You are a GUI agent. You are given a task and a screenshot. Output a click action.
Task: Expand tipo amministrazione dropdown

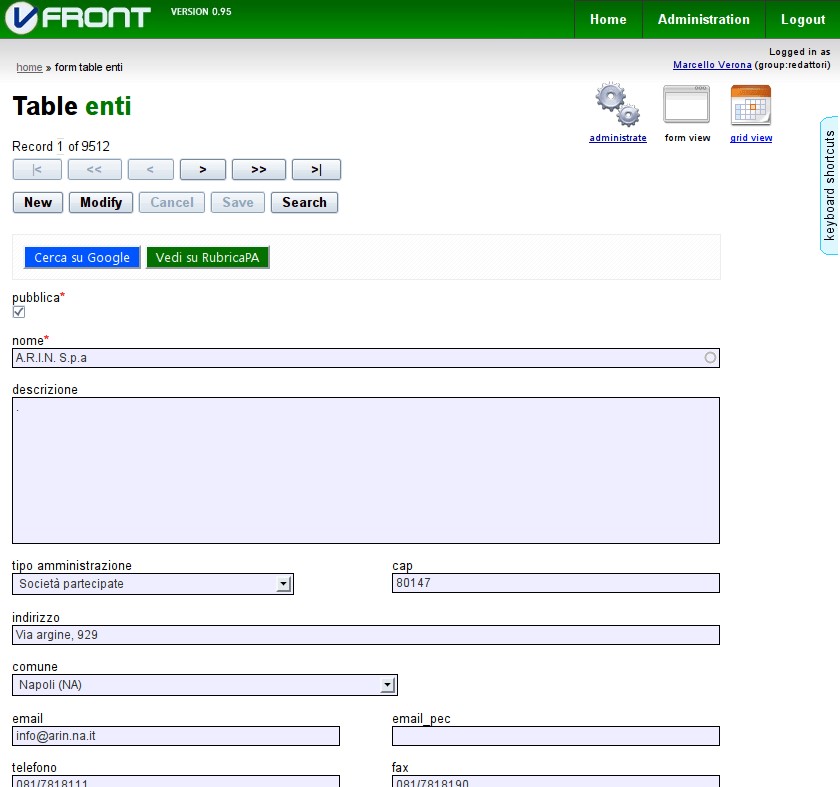[x=283, y=584]
